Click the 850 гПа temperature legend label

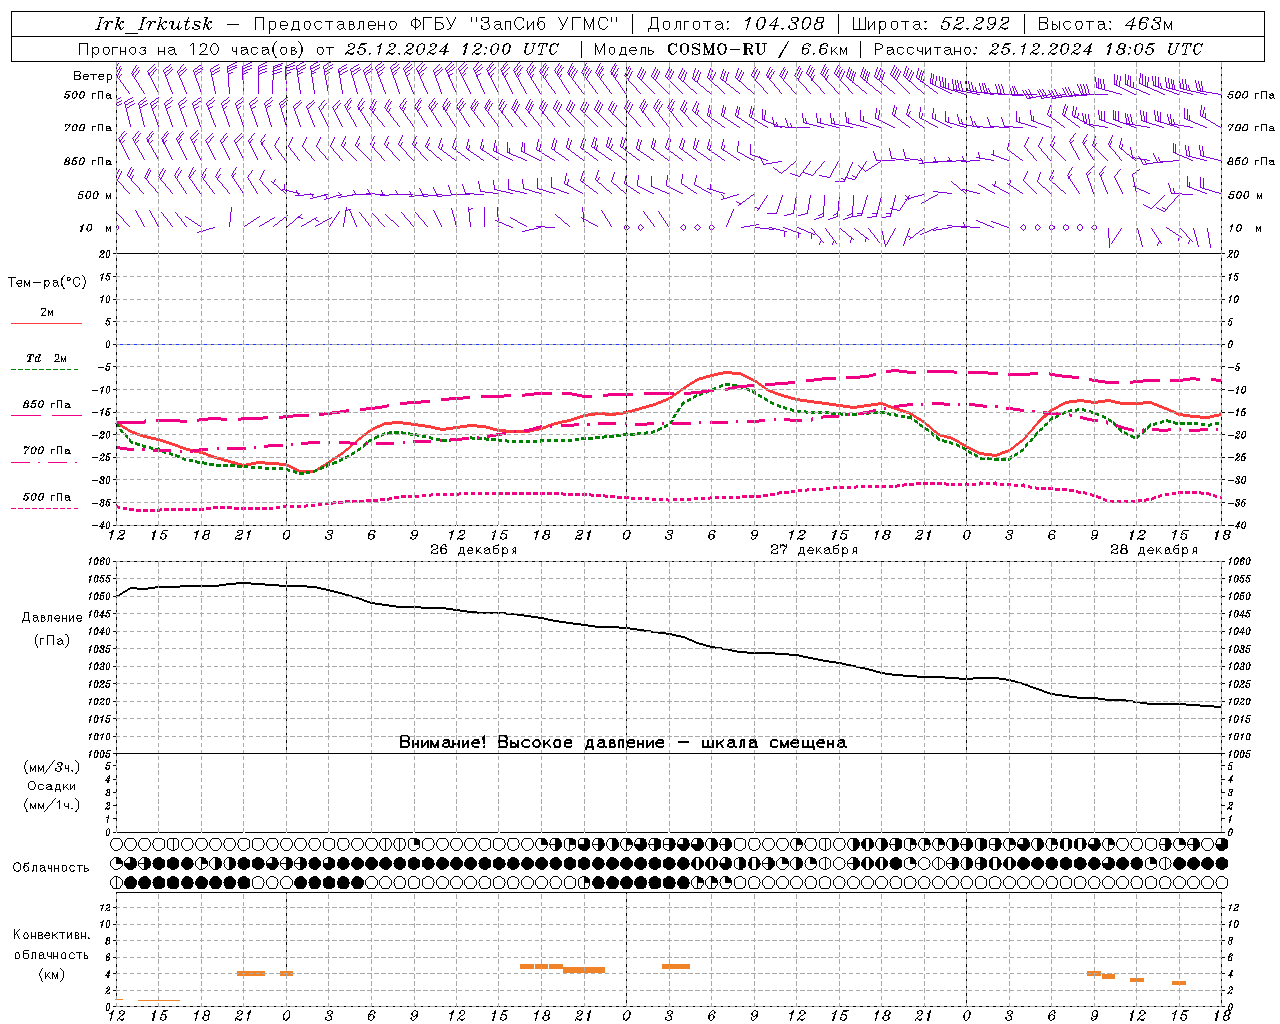pos(47,405)
